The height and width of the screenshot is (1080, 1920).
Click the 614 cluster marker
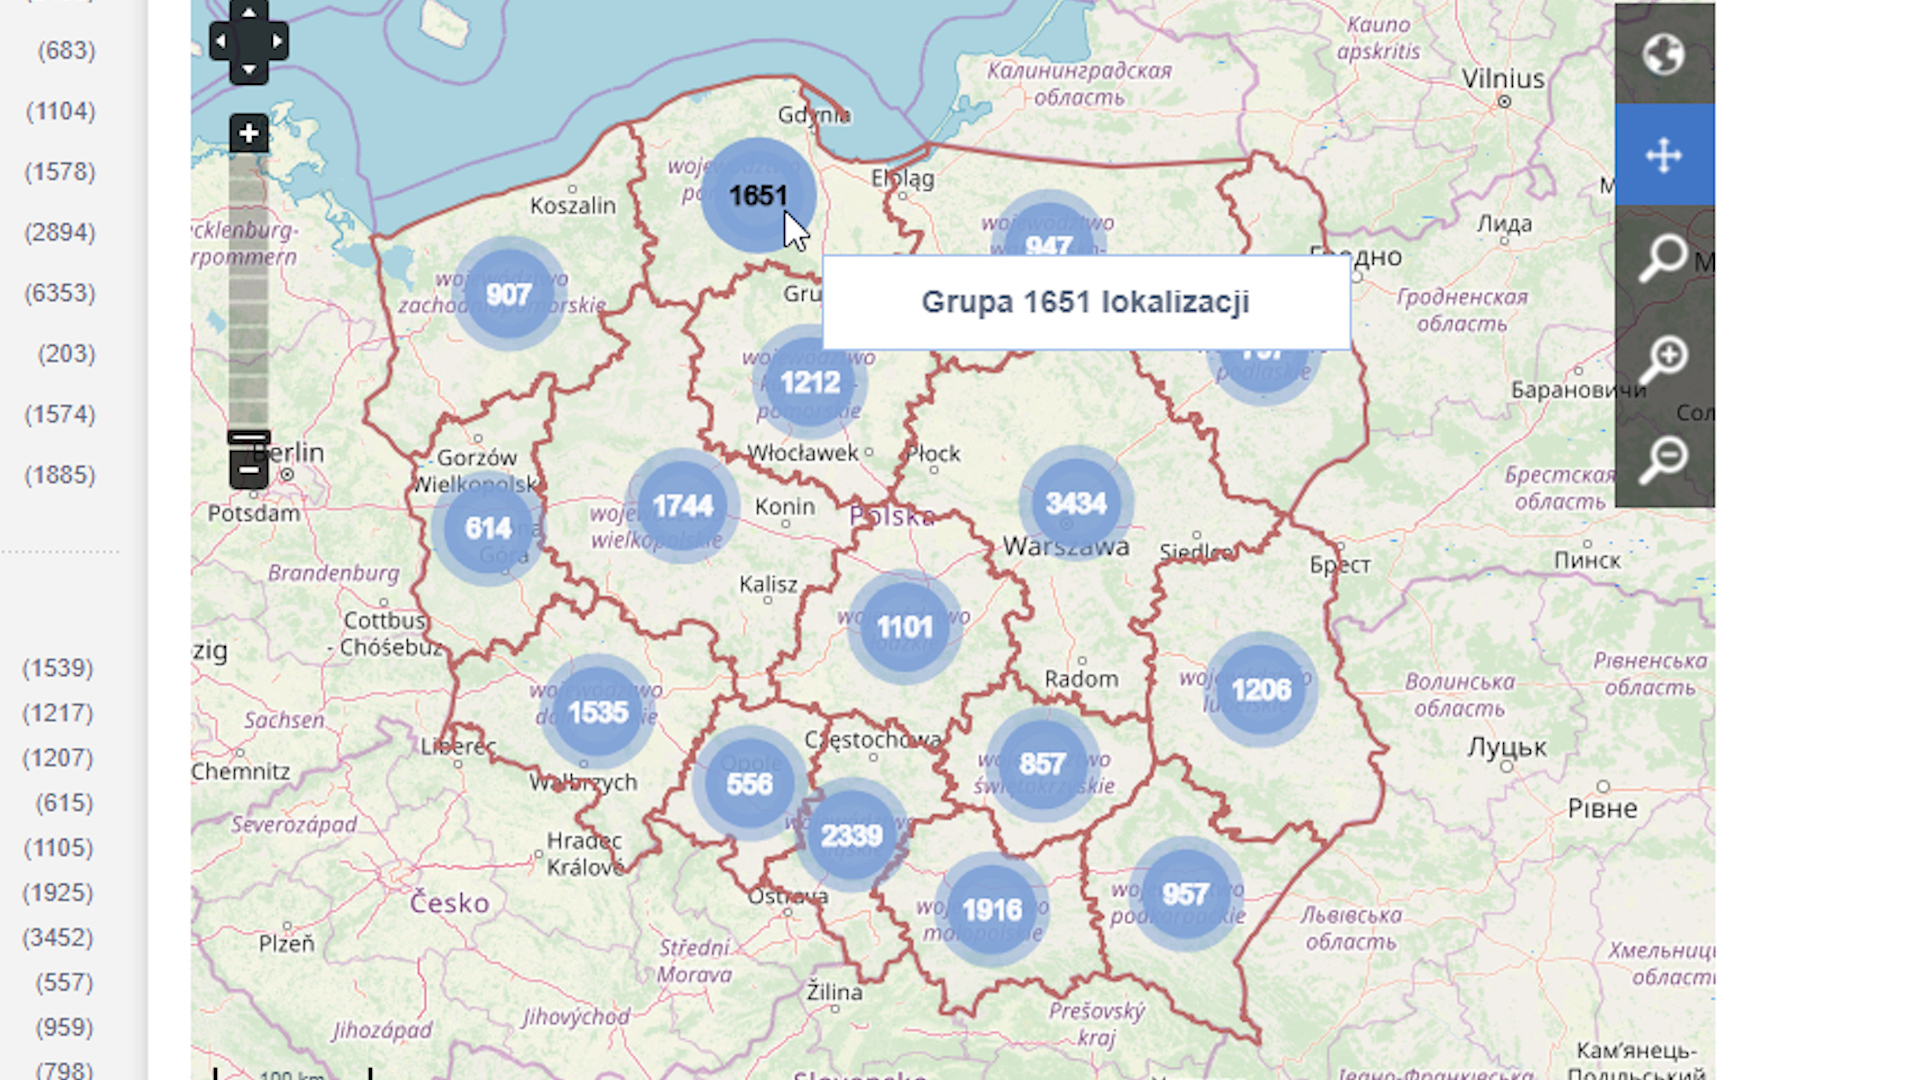pyautogui.click(x=488, y=528)
